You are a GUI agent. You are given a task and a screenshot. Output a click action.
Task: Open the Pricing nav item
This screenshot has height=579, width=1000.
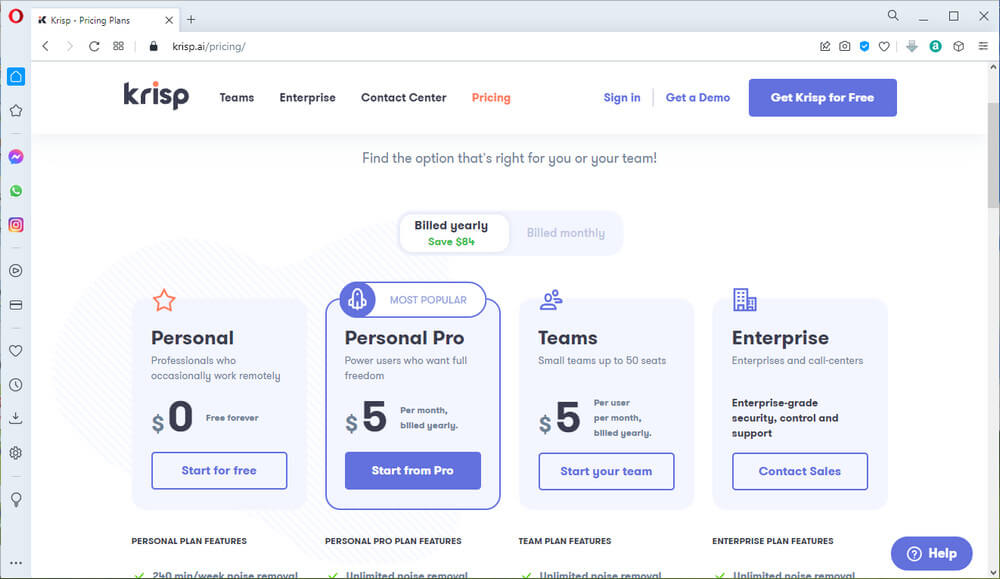click(x=491, y=98)
